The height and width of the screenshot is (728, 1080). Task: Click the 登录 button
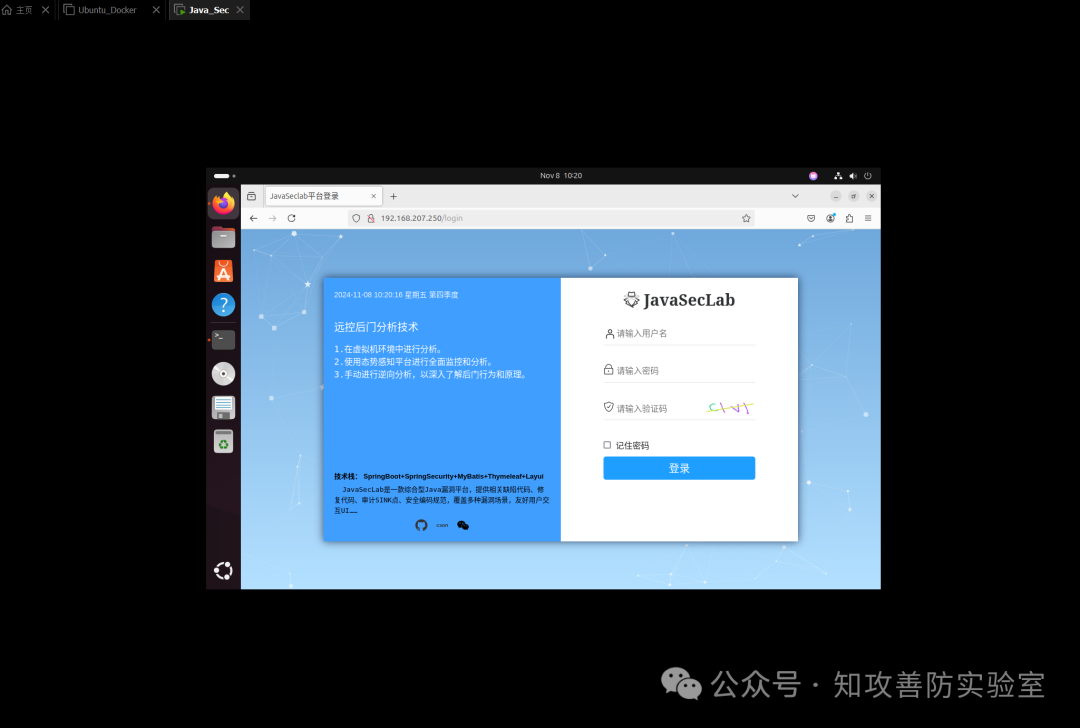pos(679,468)
